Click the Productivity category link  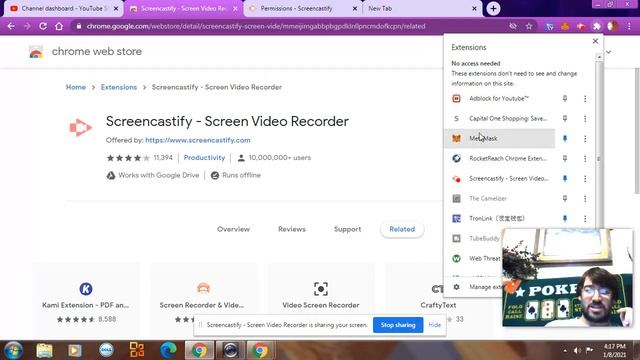[x=204, y=158]
